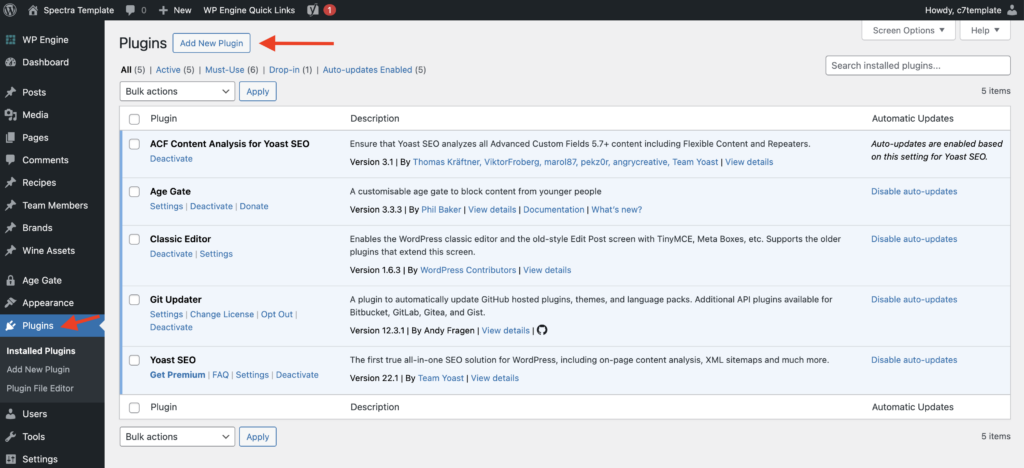Click the Plugins plug icon in sidebar

pyautogui.click(x=10, y=326)
